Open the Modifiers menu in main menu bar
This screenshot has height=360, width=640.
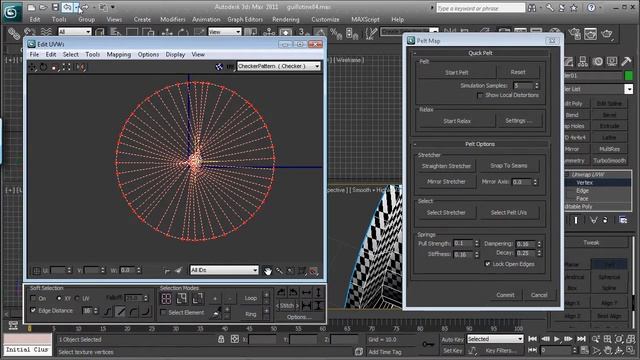[x=172, y=19]
